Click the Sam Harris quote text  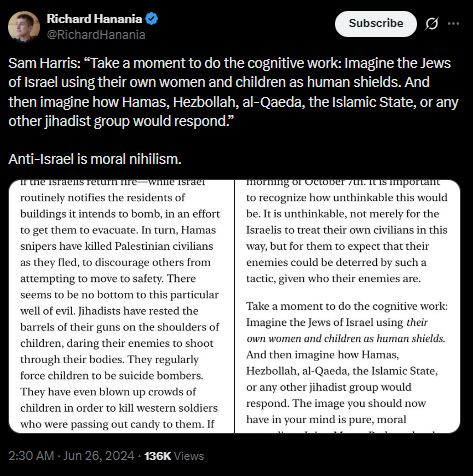point(233,92)
